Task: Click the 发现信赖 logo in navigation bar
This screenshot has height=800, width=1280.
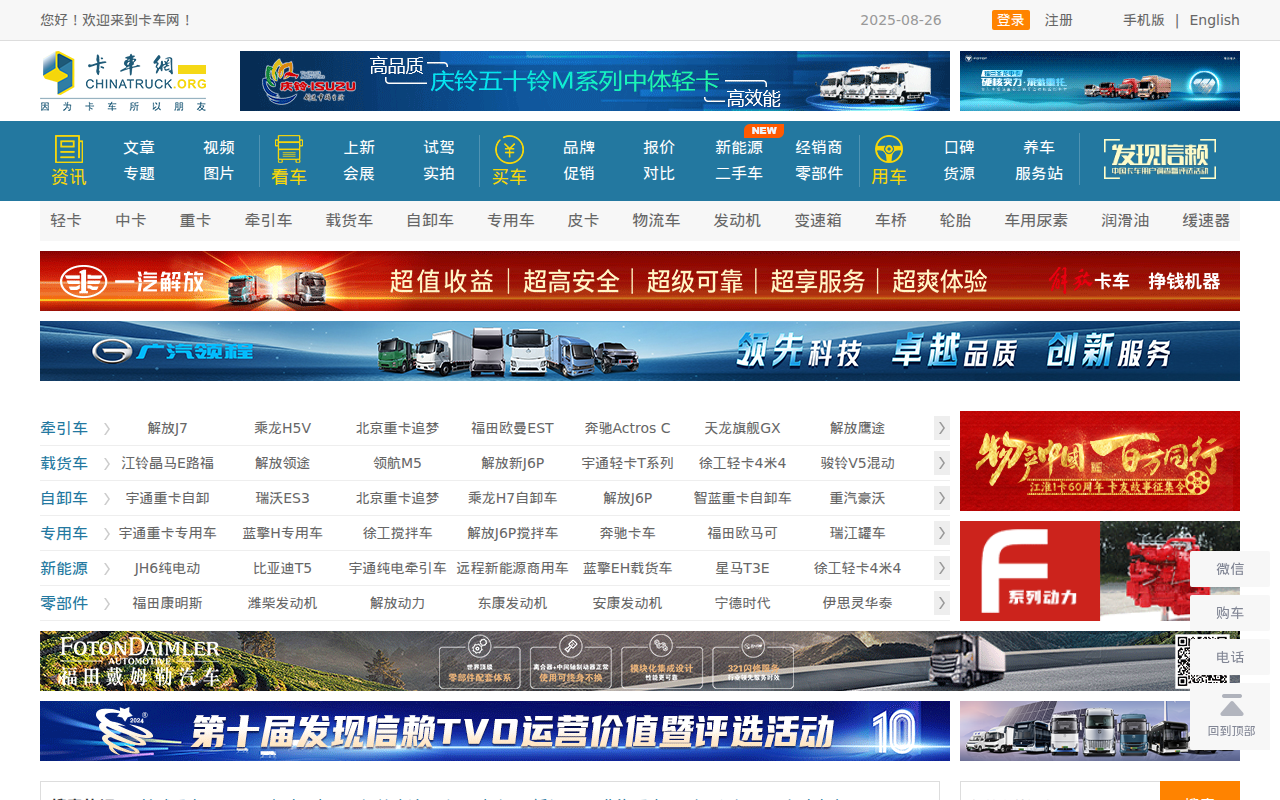Action: (x=1160, y=159)
